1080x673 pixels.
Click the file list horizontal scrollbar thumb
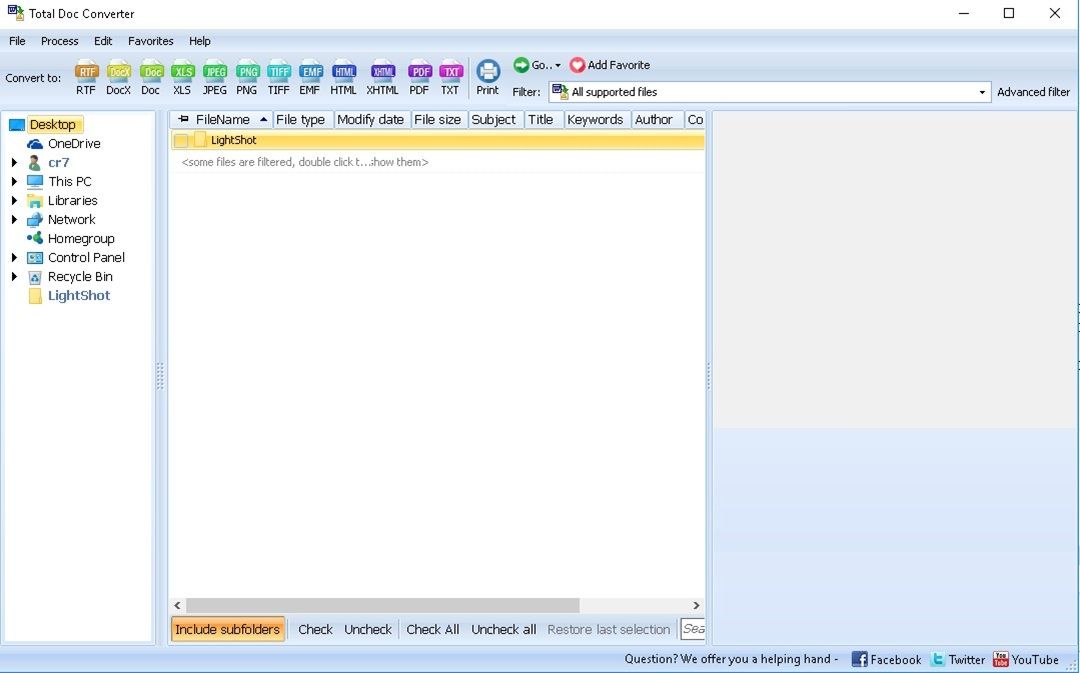[x=383, y=605]
